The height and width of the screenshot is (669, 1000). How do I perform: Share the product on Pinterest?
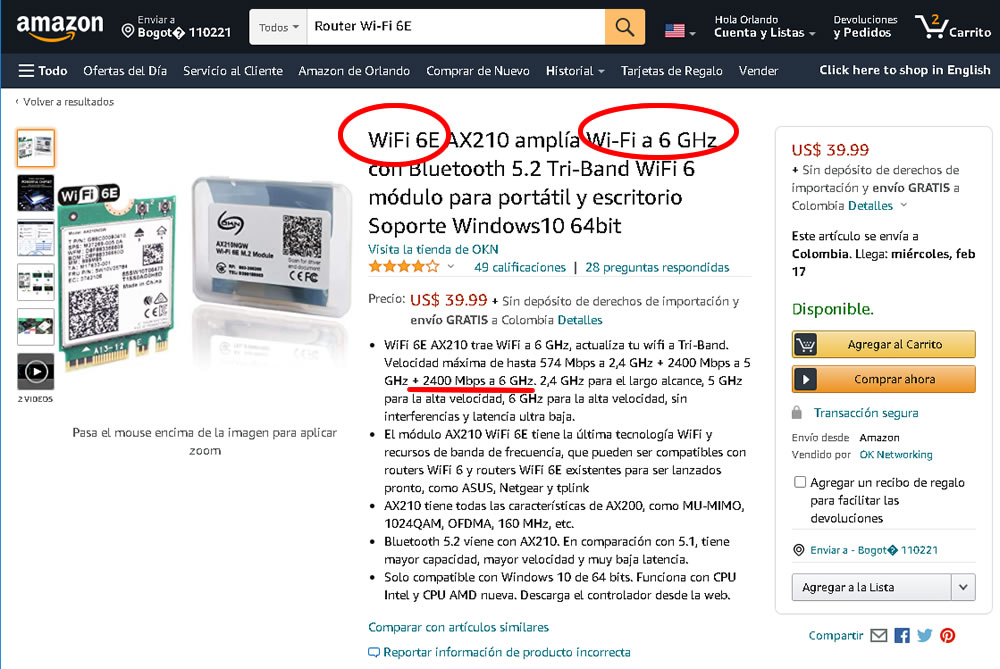click(x=948, y=635)
